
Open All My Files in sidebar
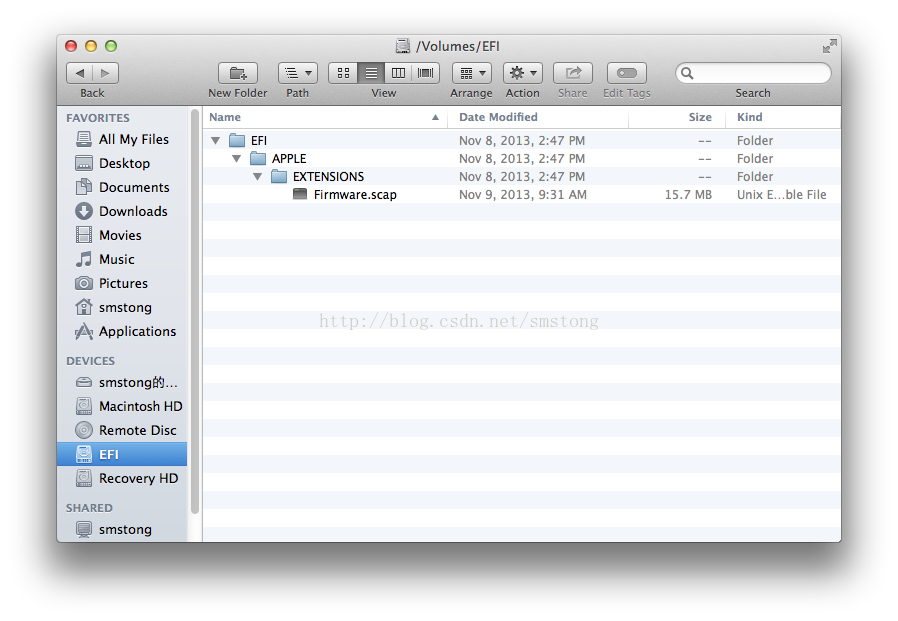click(122, 139)
